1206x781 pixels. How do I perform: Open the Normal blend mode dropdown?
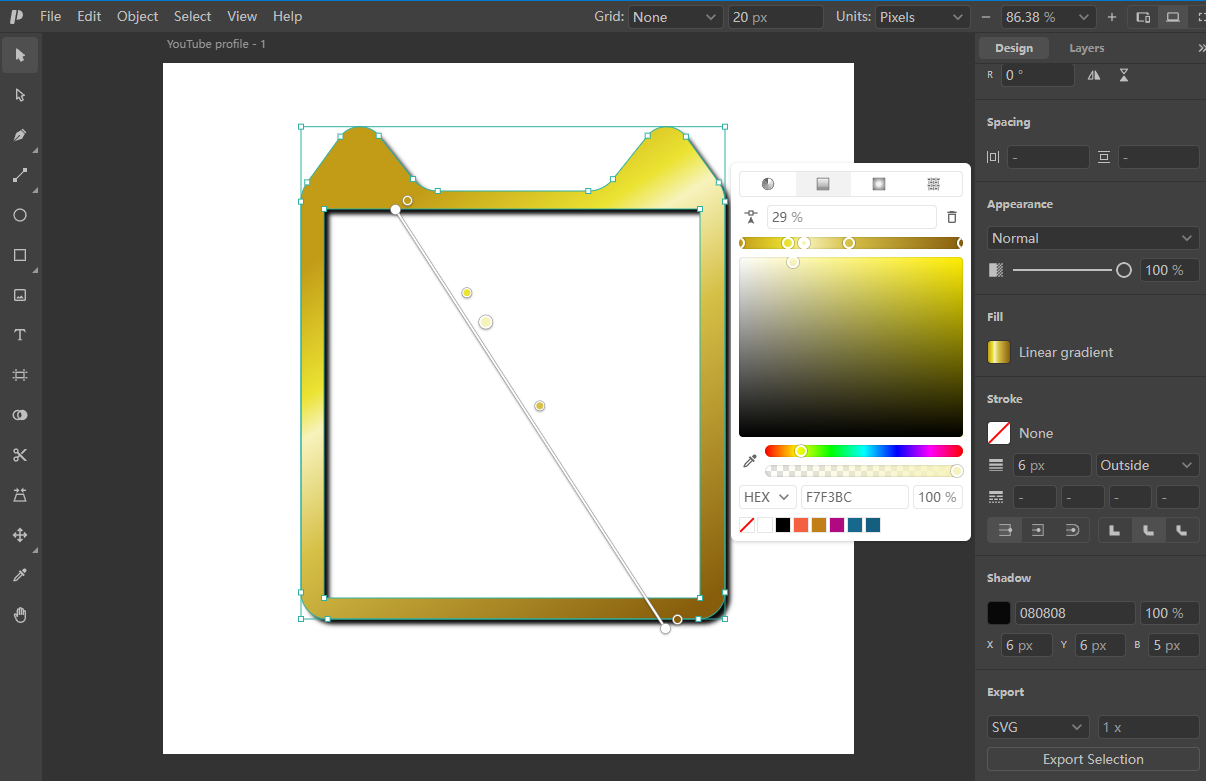pos(1093,238)
